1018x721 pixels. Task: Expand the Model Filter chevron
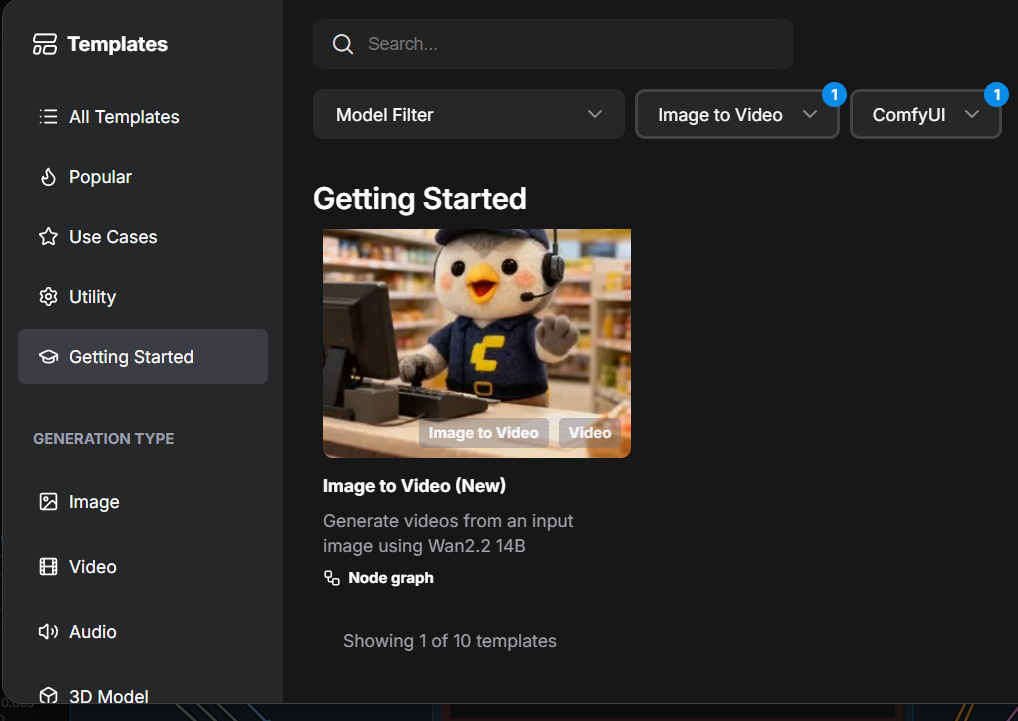pos(595,114)
